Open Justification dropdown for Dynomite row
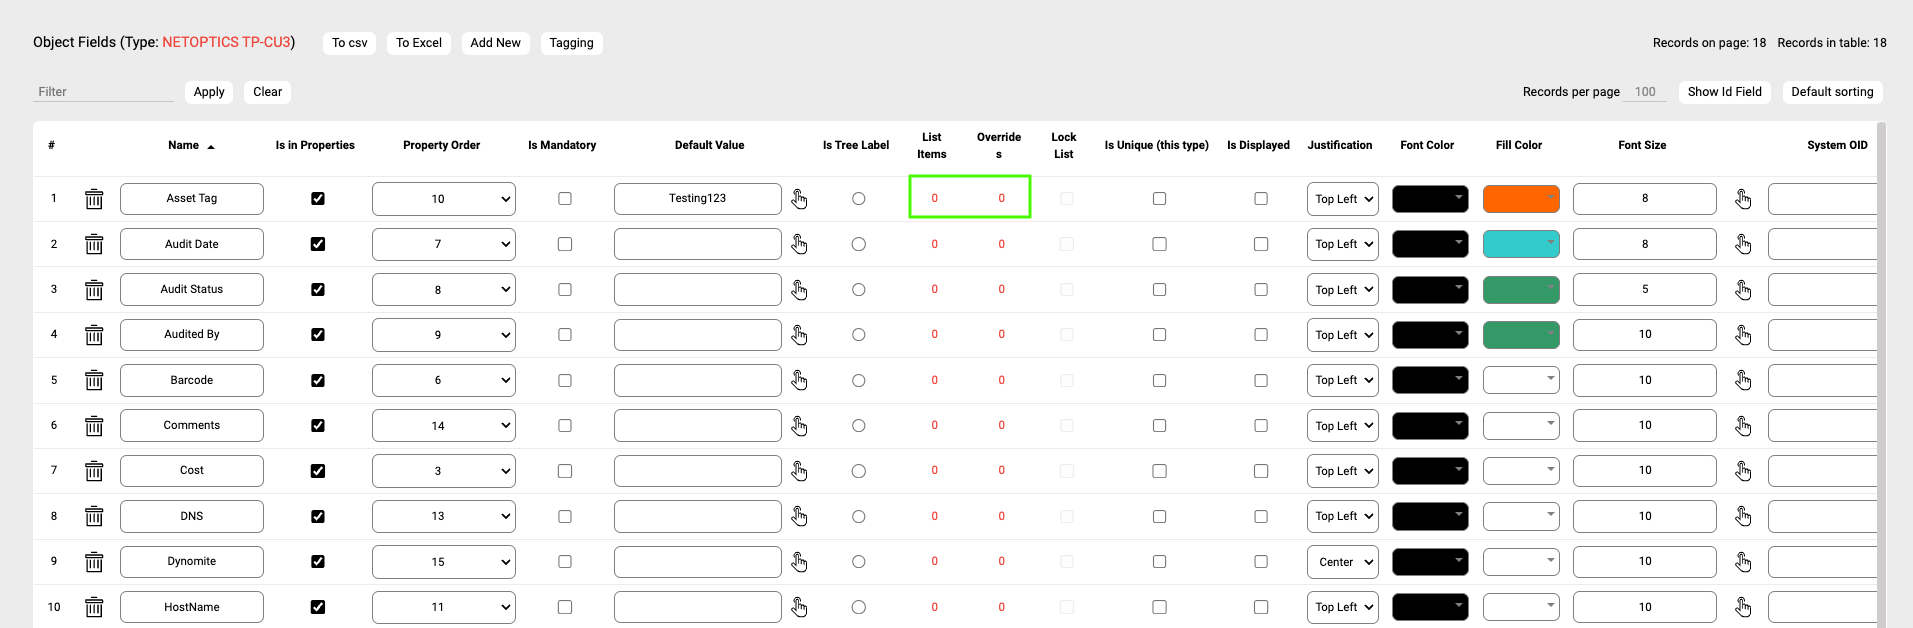1913x628 pixels. [1342, 562]
